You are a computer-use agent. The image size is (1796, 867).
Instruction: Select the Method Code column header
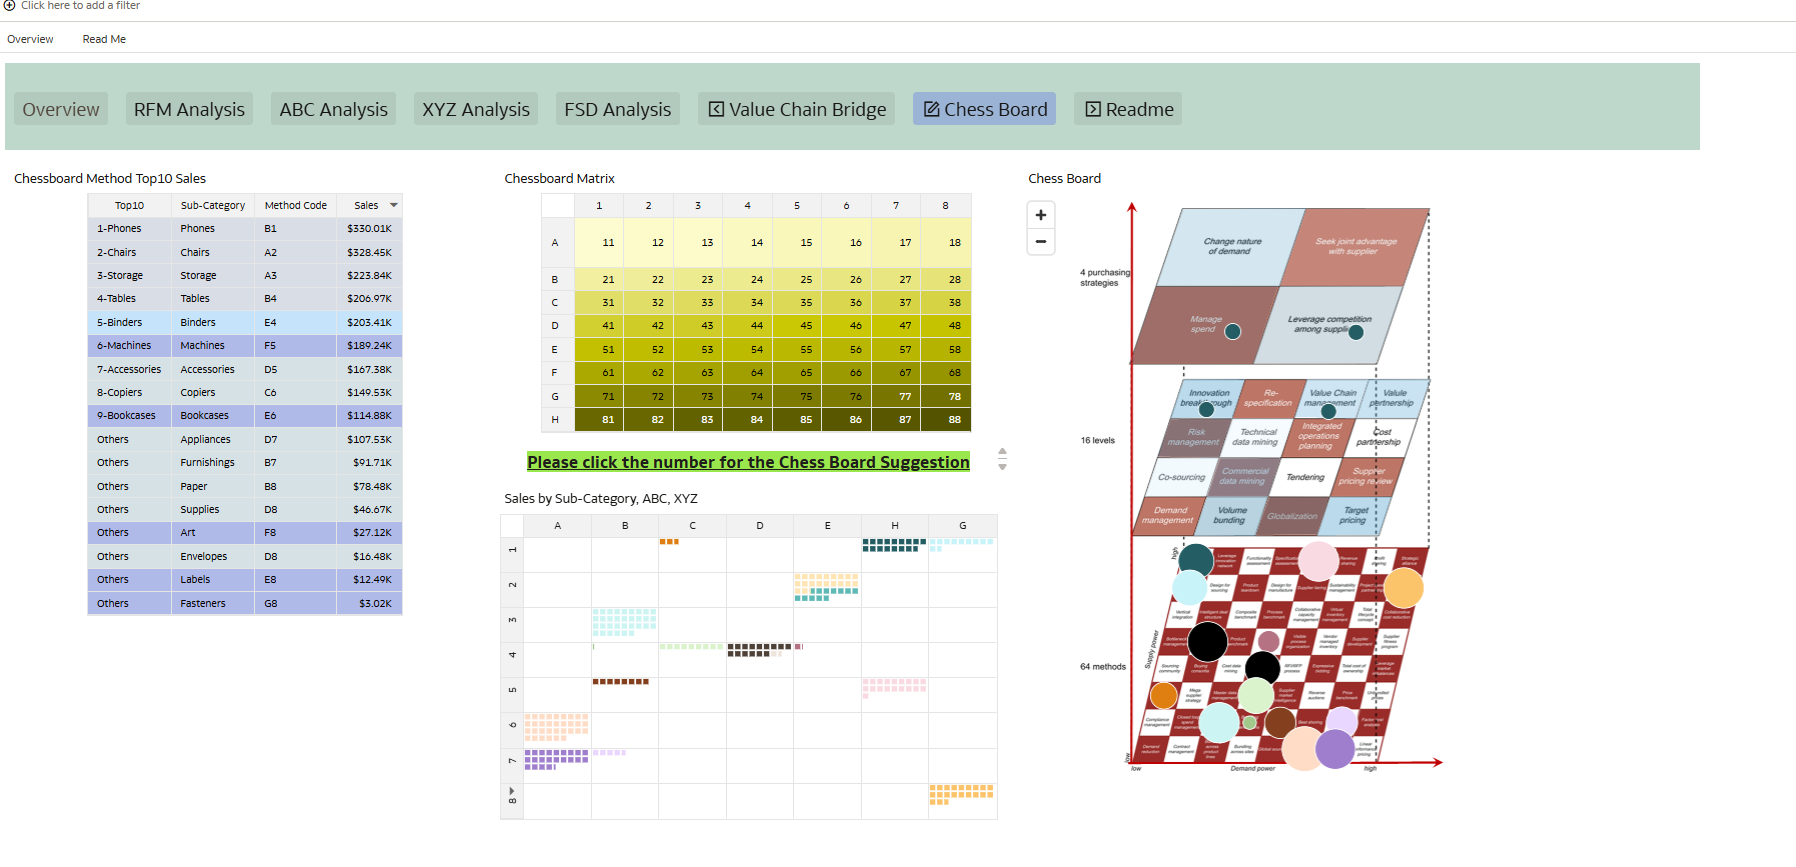(295, 205)
